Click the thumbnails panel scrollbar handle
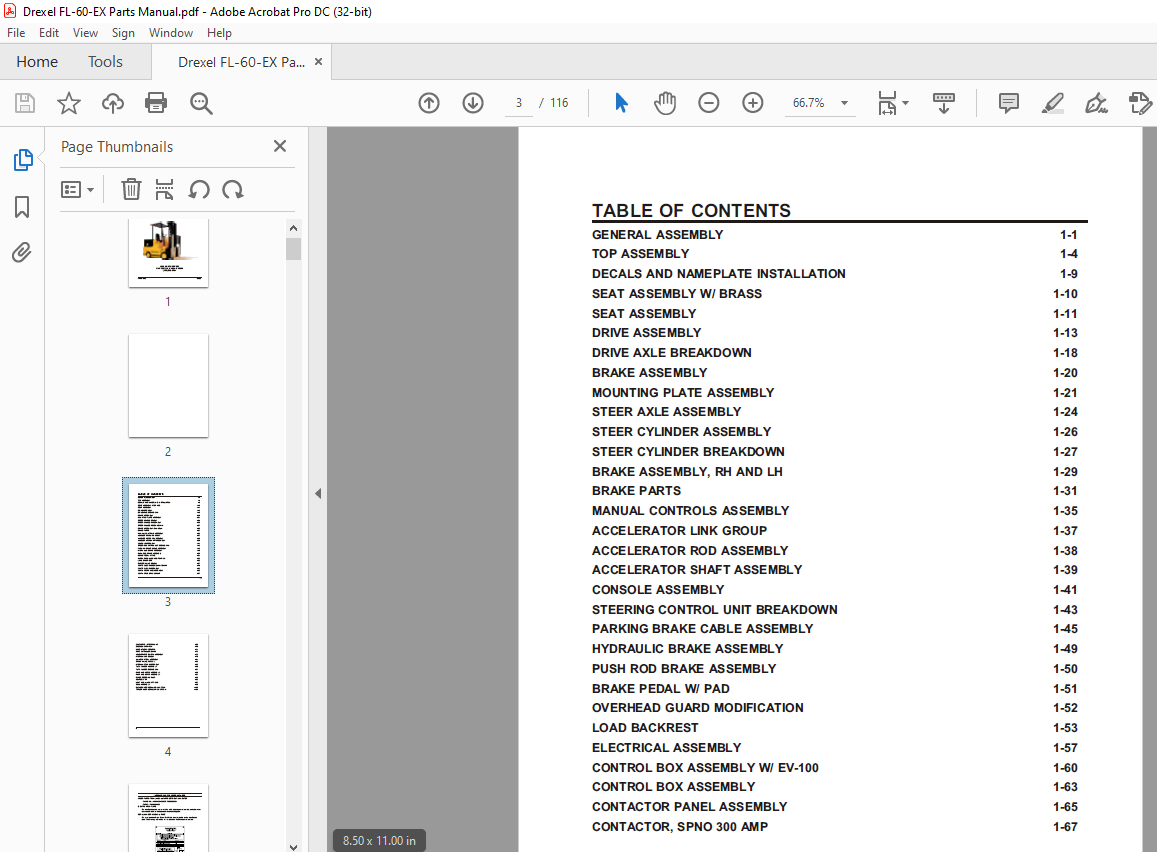The width and height of the screenshot is (1157, 852). pos(293,249)
